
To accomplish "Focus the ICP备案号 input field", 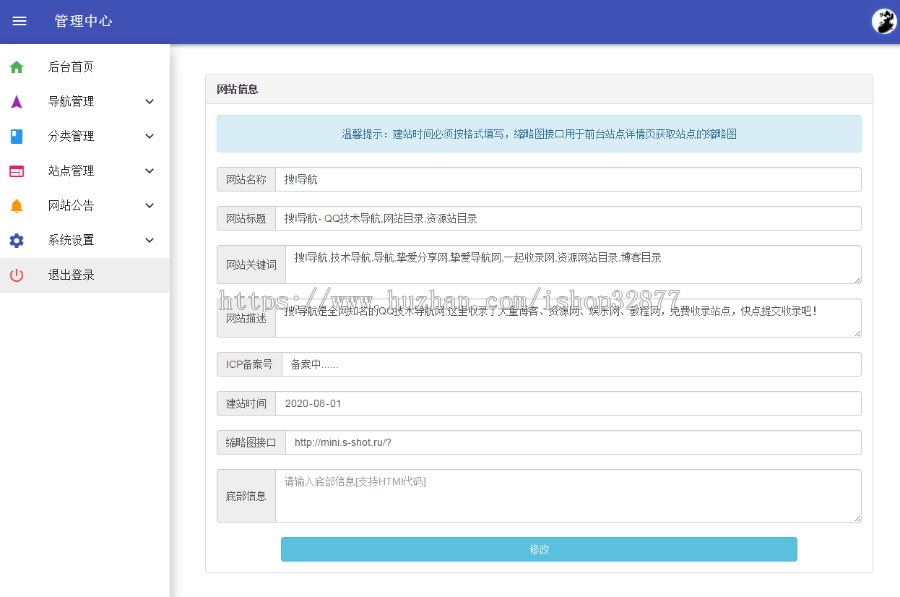I will (x=572, y=365).
